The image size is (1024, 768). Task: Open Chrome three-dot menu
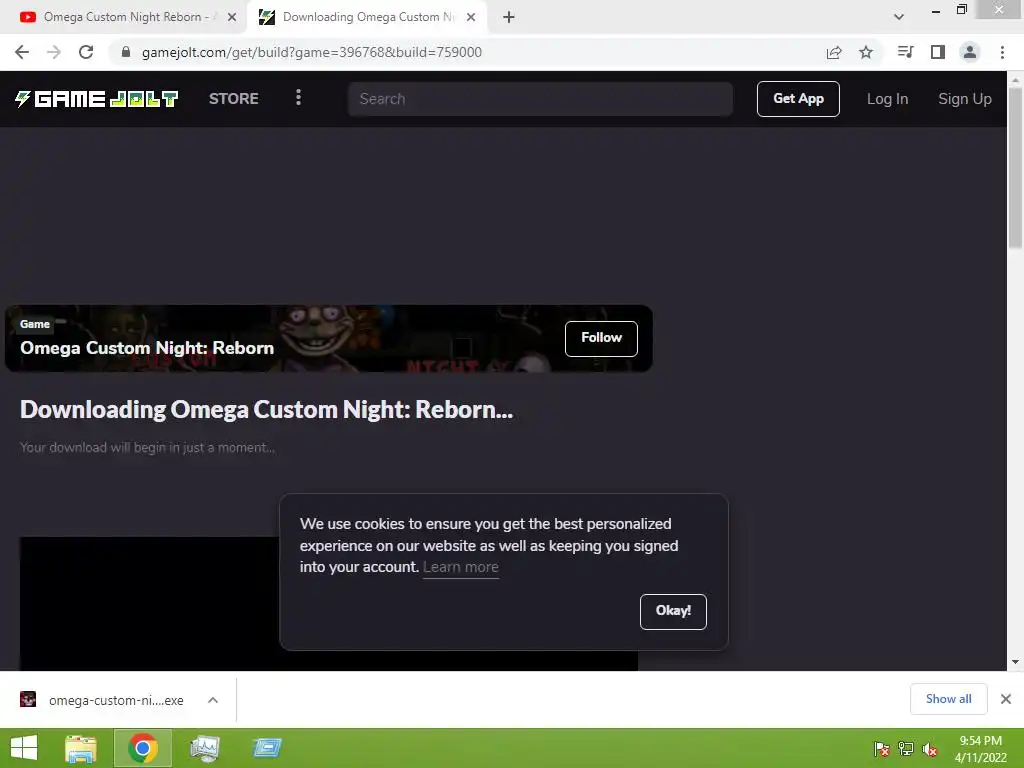coord(1002,52)
